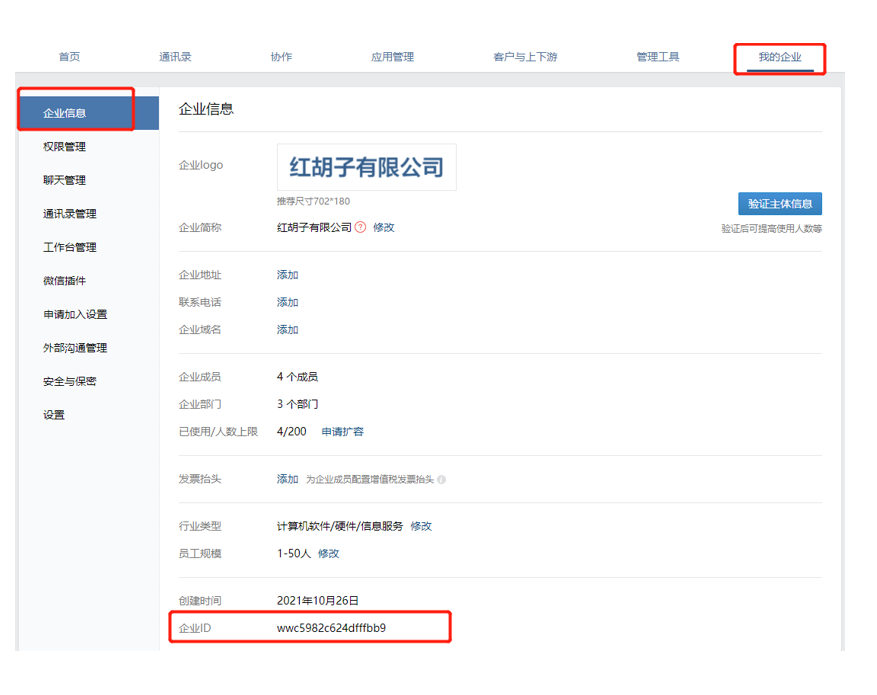Open 申请加入设置 in the sidebar
Viewport: 877px width, 695px height.
pyautogui.click(x=75, y=314)
